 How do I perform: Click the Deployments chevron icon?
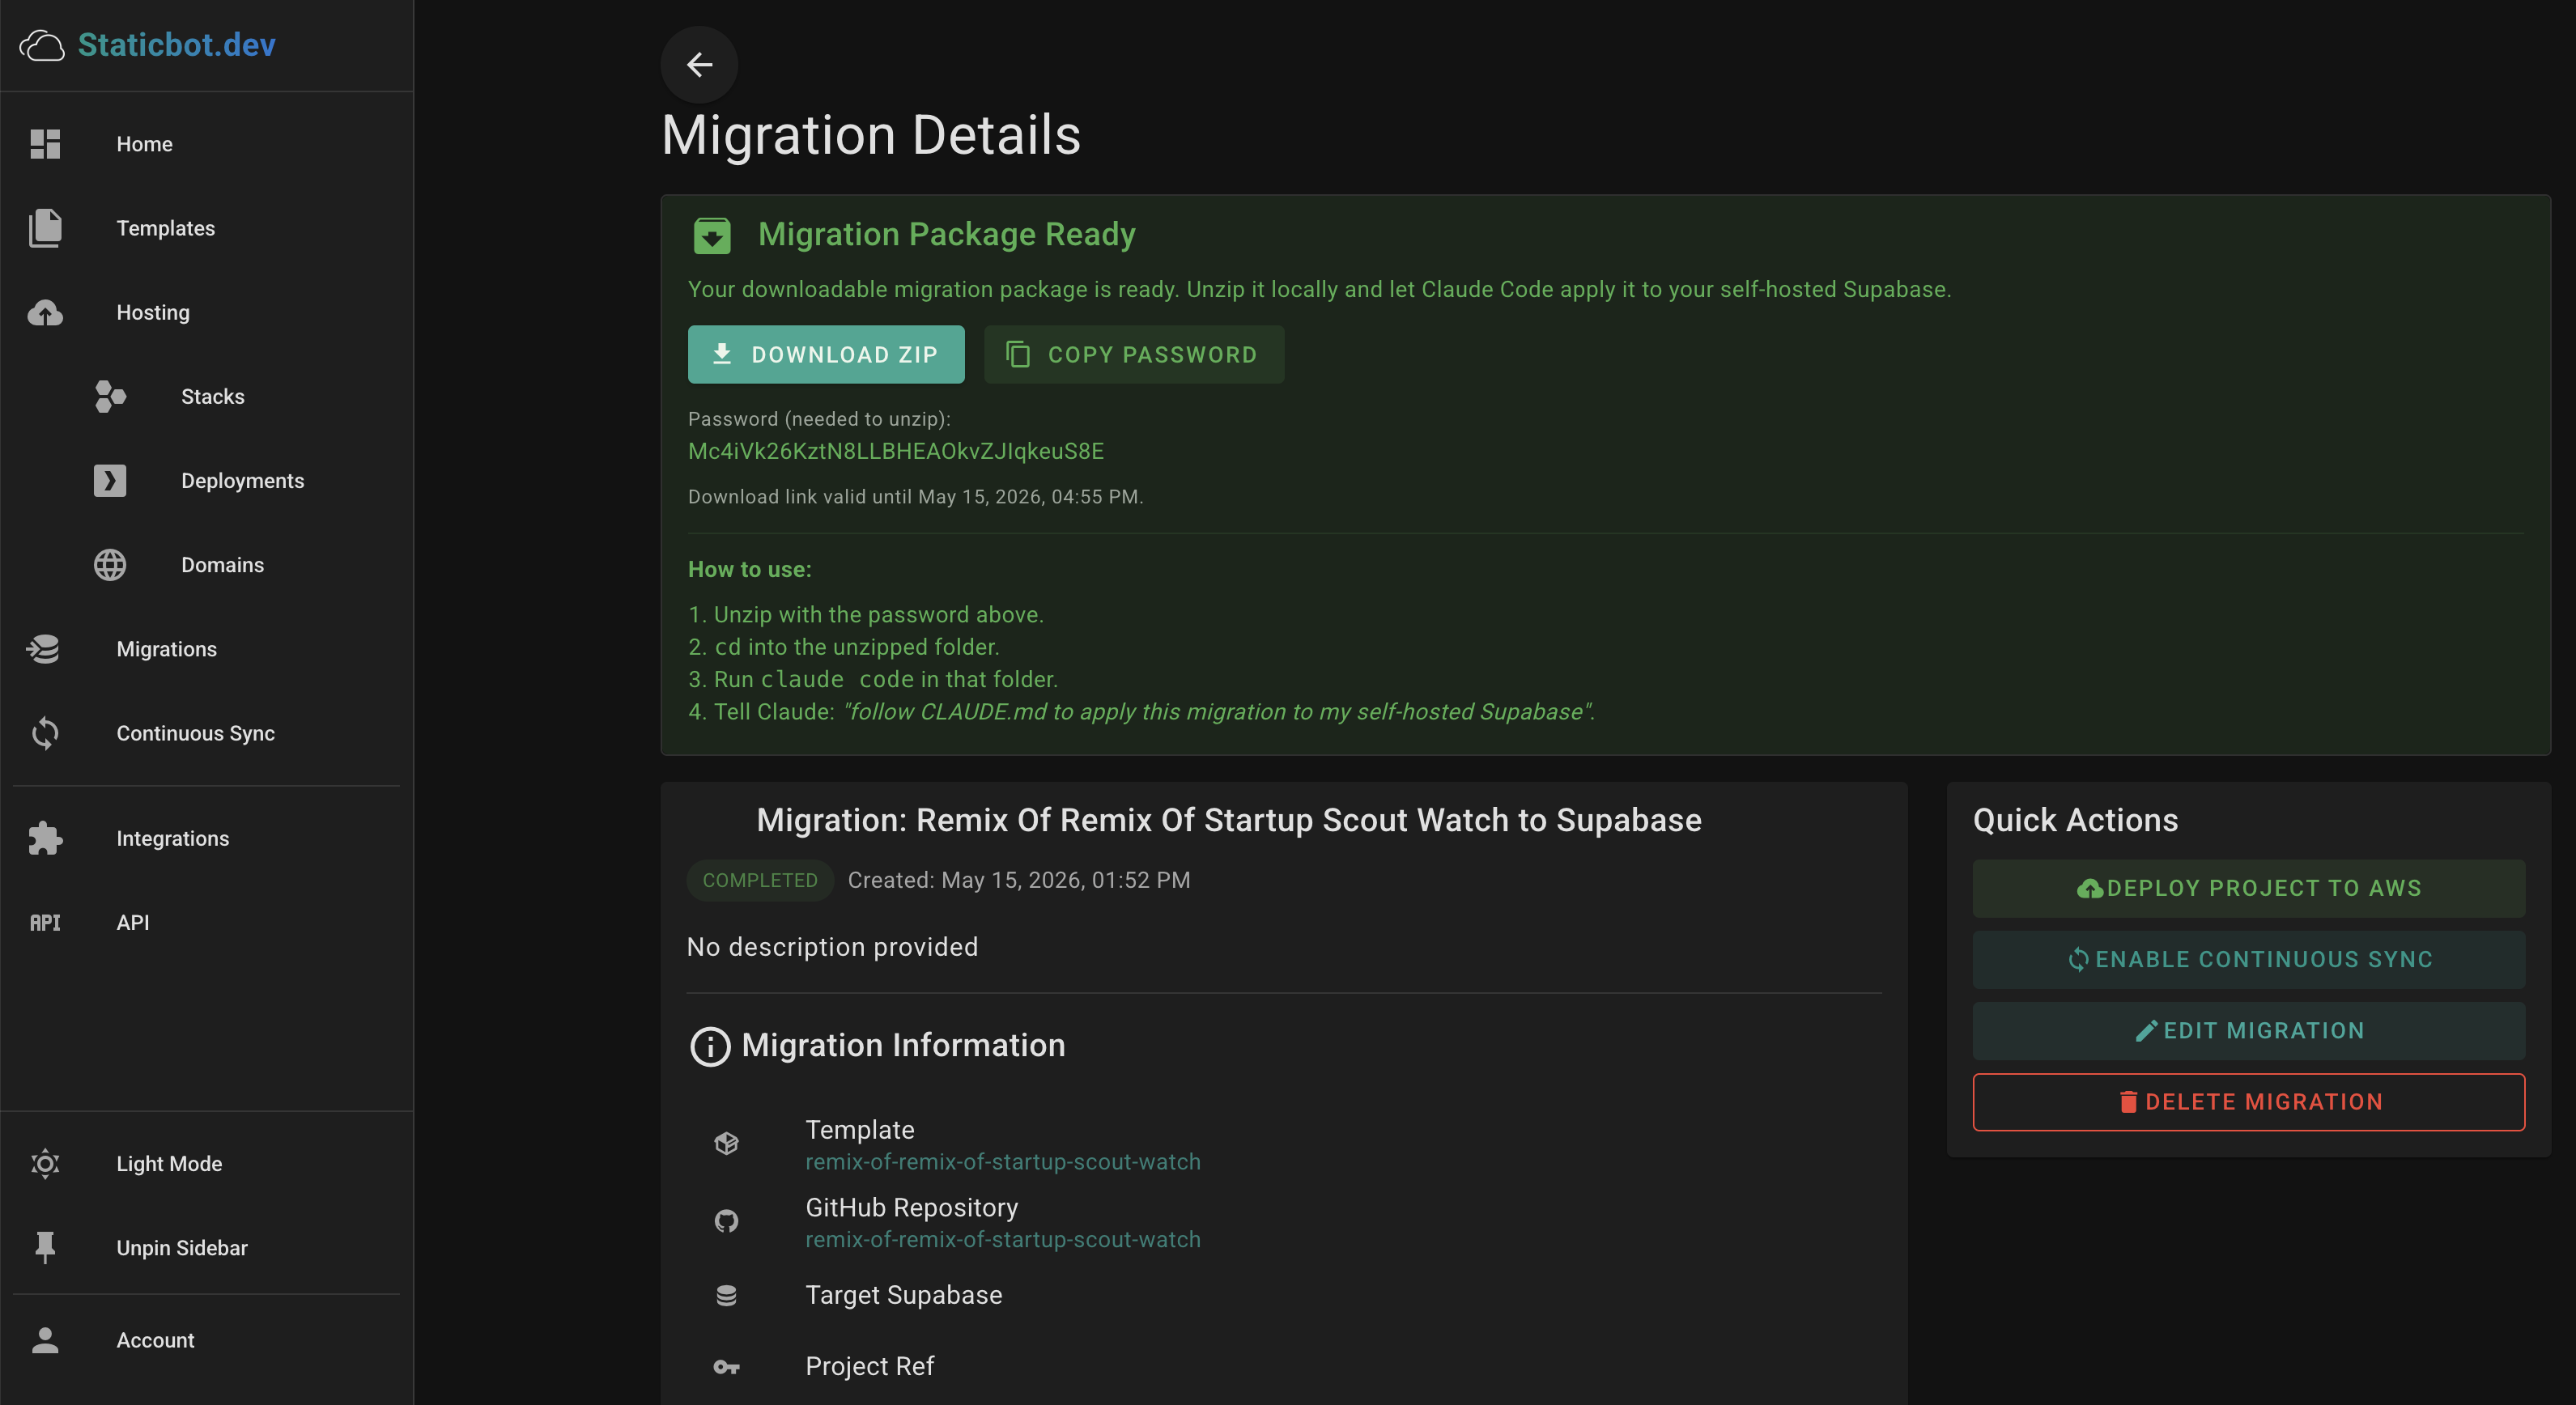110,481
